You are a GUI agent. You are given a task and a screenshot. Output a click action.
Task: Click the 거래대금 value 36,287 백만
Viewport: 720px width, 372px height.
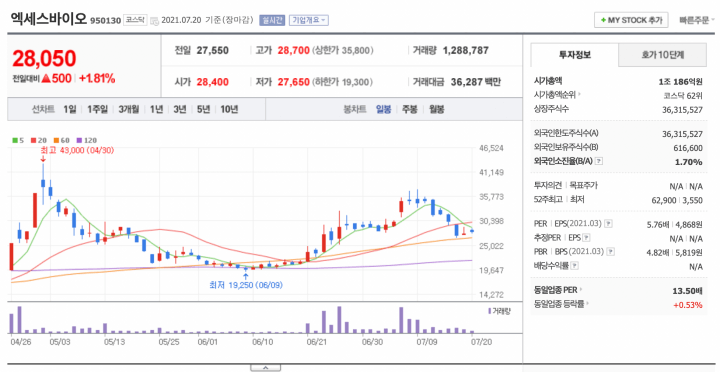pyautogui.click(x=475, y=82)
